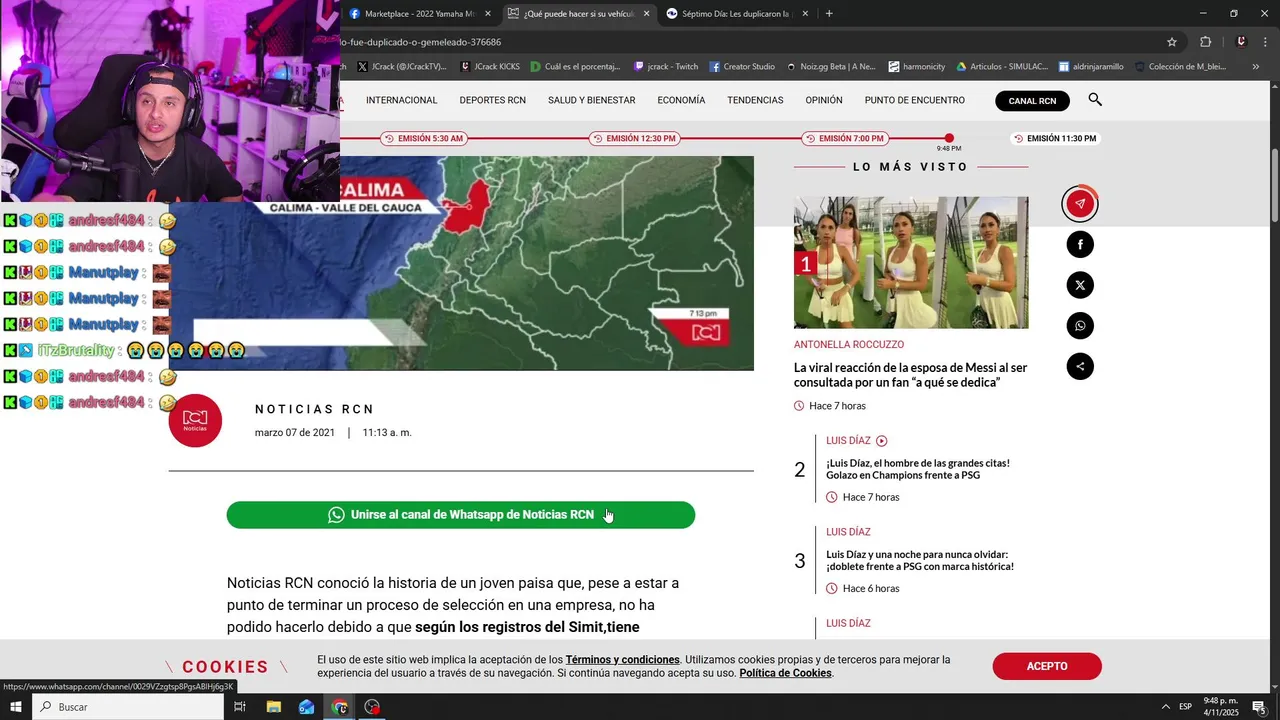Click the CANAL RCN button

tap(1032, 101)
